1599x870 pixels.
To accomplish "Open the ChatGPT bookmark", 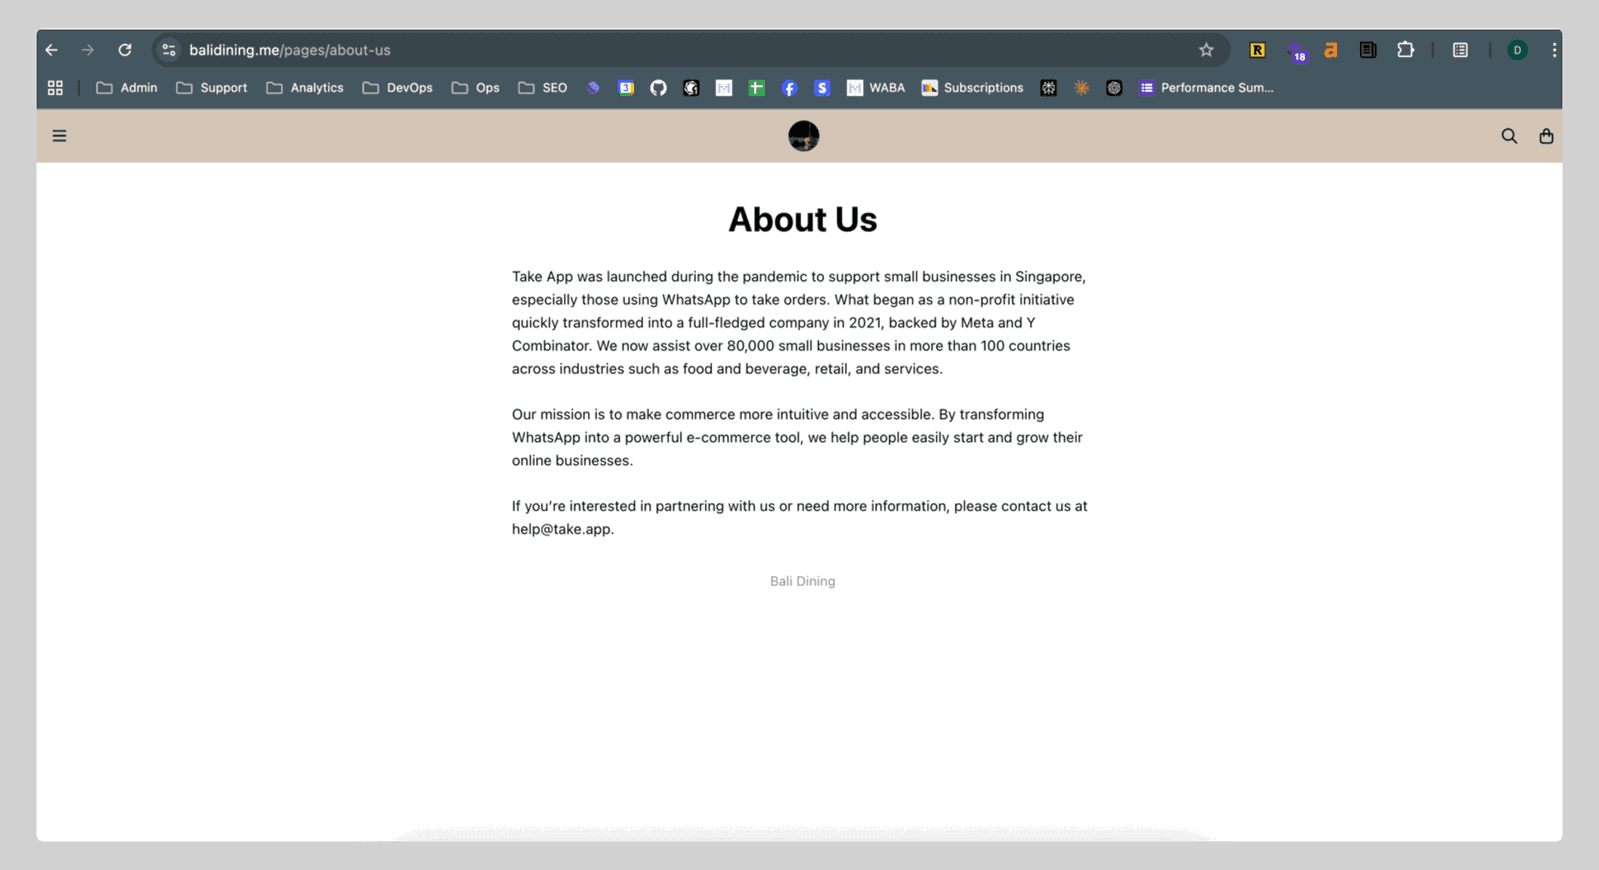I will (1114, 88).
